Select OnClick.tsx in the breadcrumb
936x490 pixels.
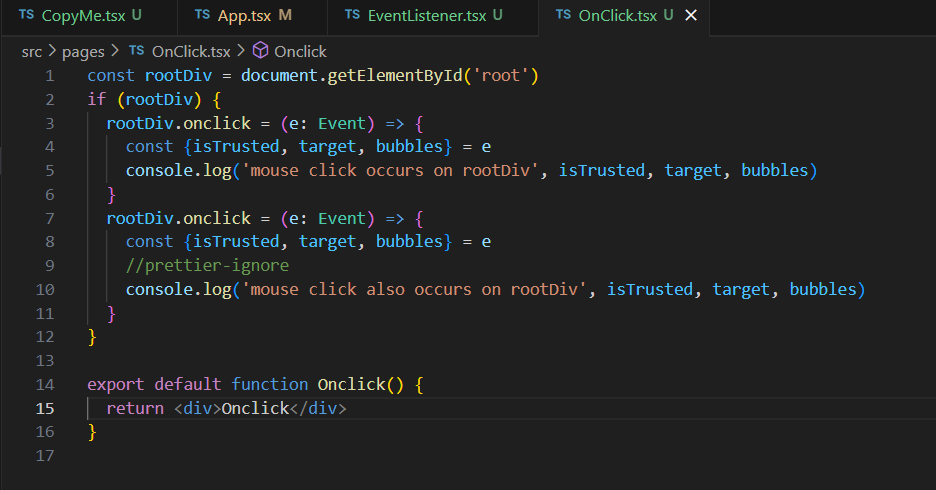point(191,52)
